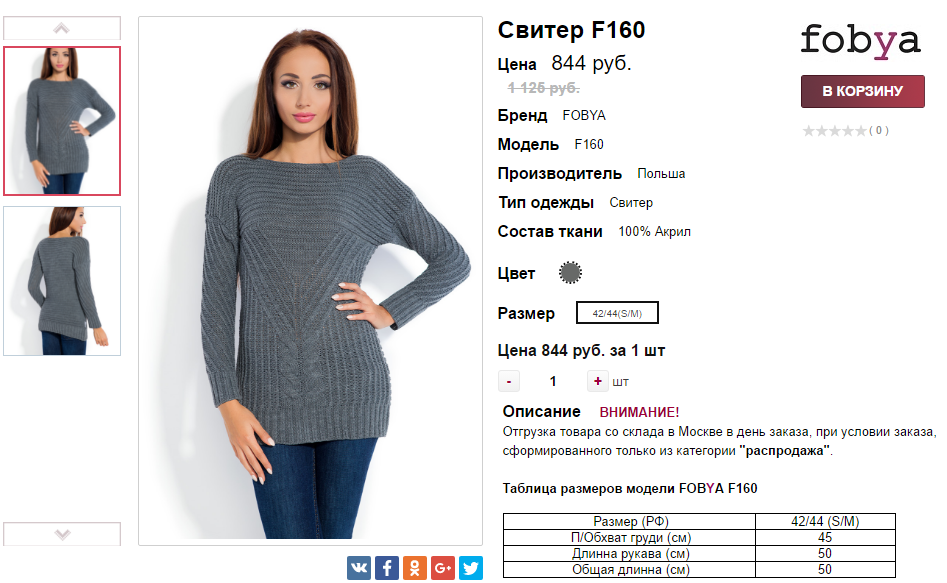Share the sweater on VK
Image resolution: width=947 pixels, height=583 pixels.
coord(359,568)
